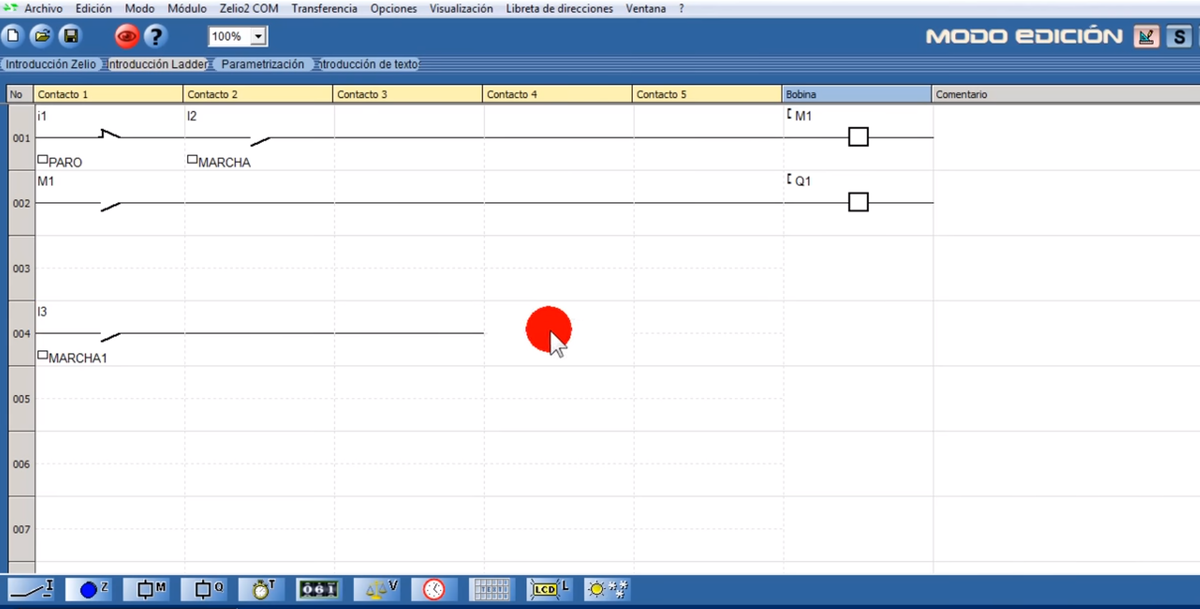Open a project file via folder icon

coord(41,36)
